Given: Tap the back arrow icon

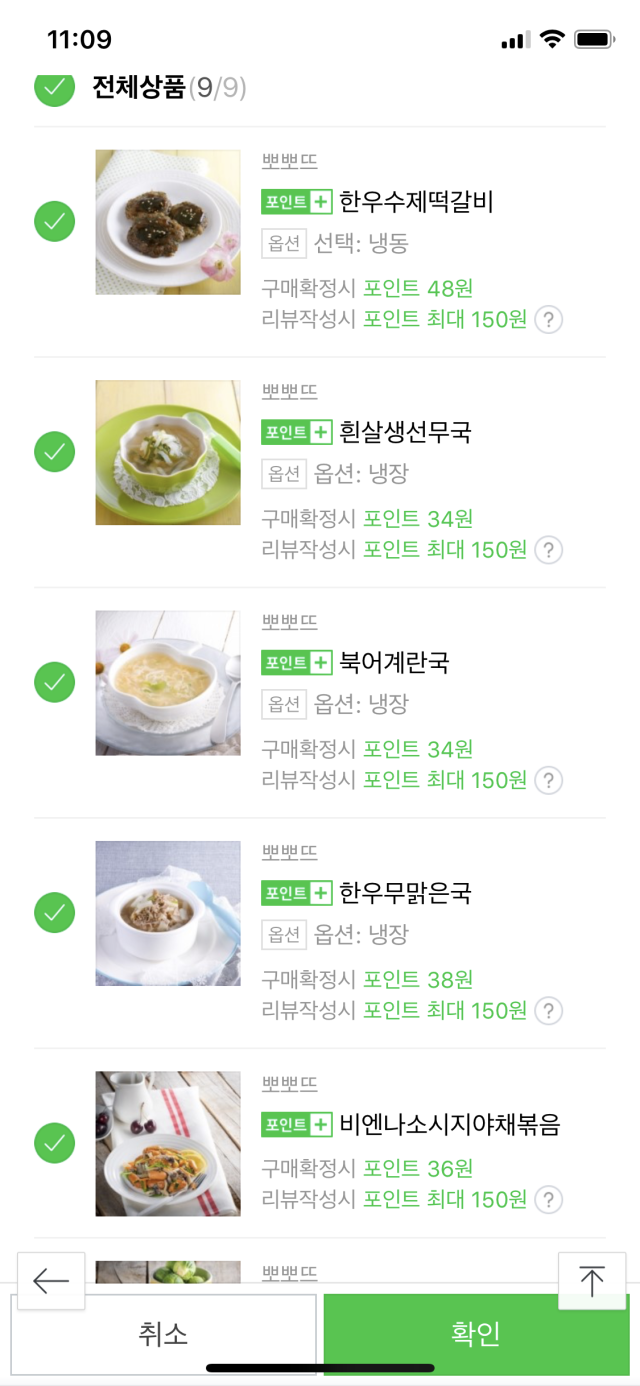Looking at the screenshot, I should click(51, 1281).
